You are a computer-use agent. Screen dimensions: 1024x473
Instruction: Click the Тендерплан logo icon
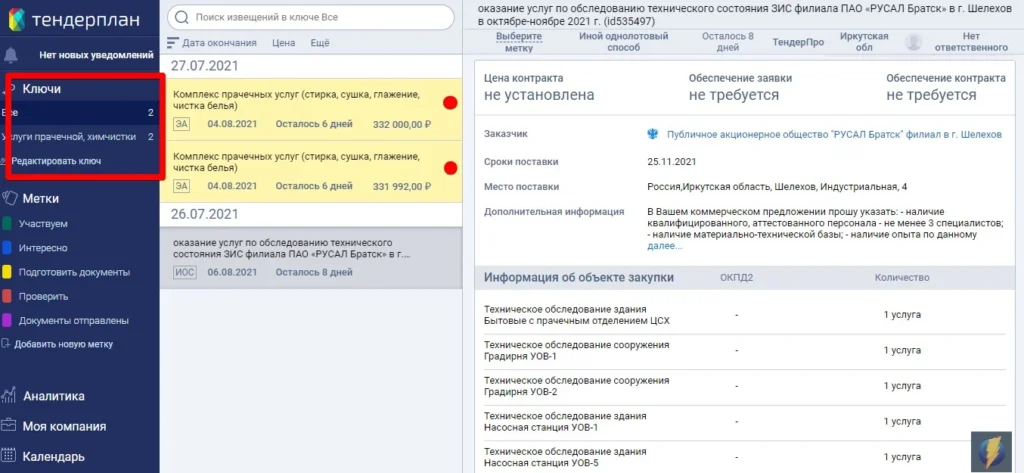pyautogui.click(x=18, y=20)
